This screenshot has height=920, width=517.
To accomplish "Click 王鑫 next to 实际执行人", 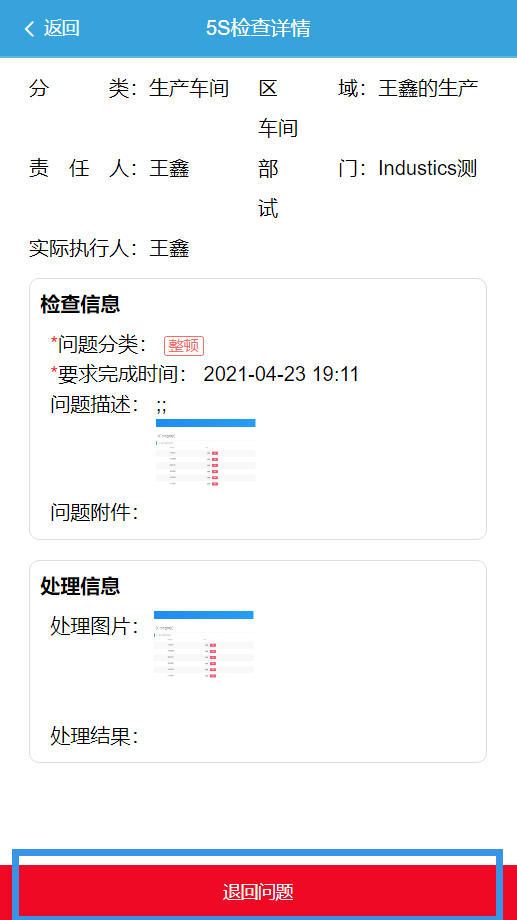I will 170,249.
